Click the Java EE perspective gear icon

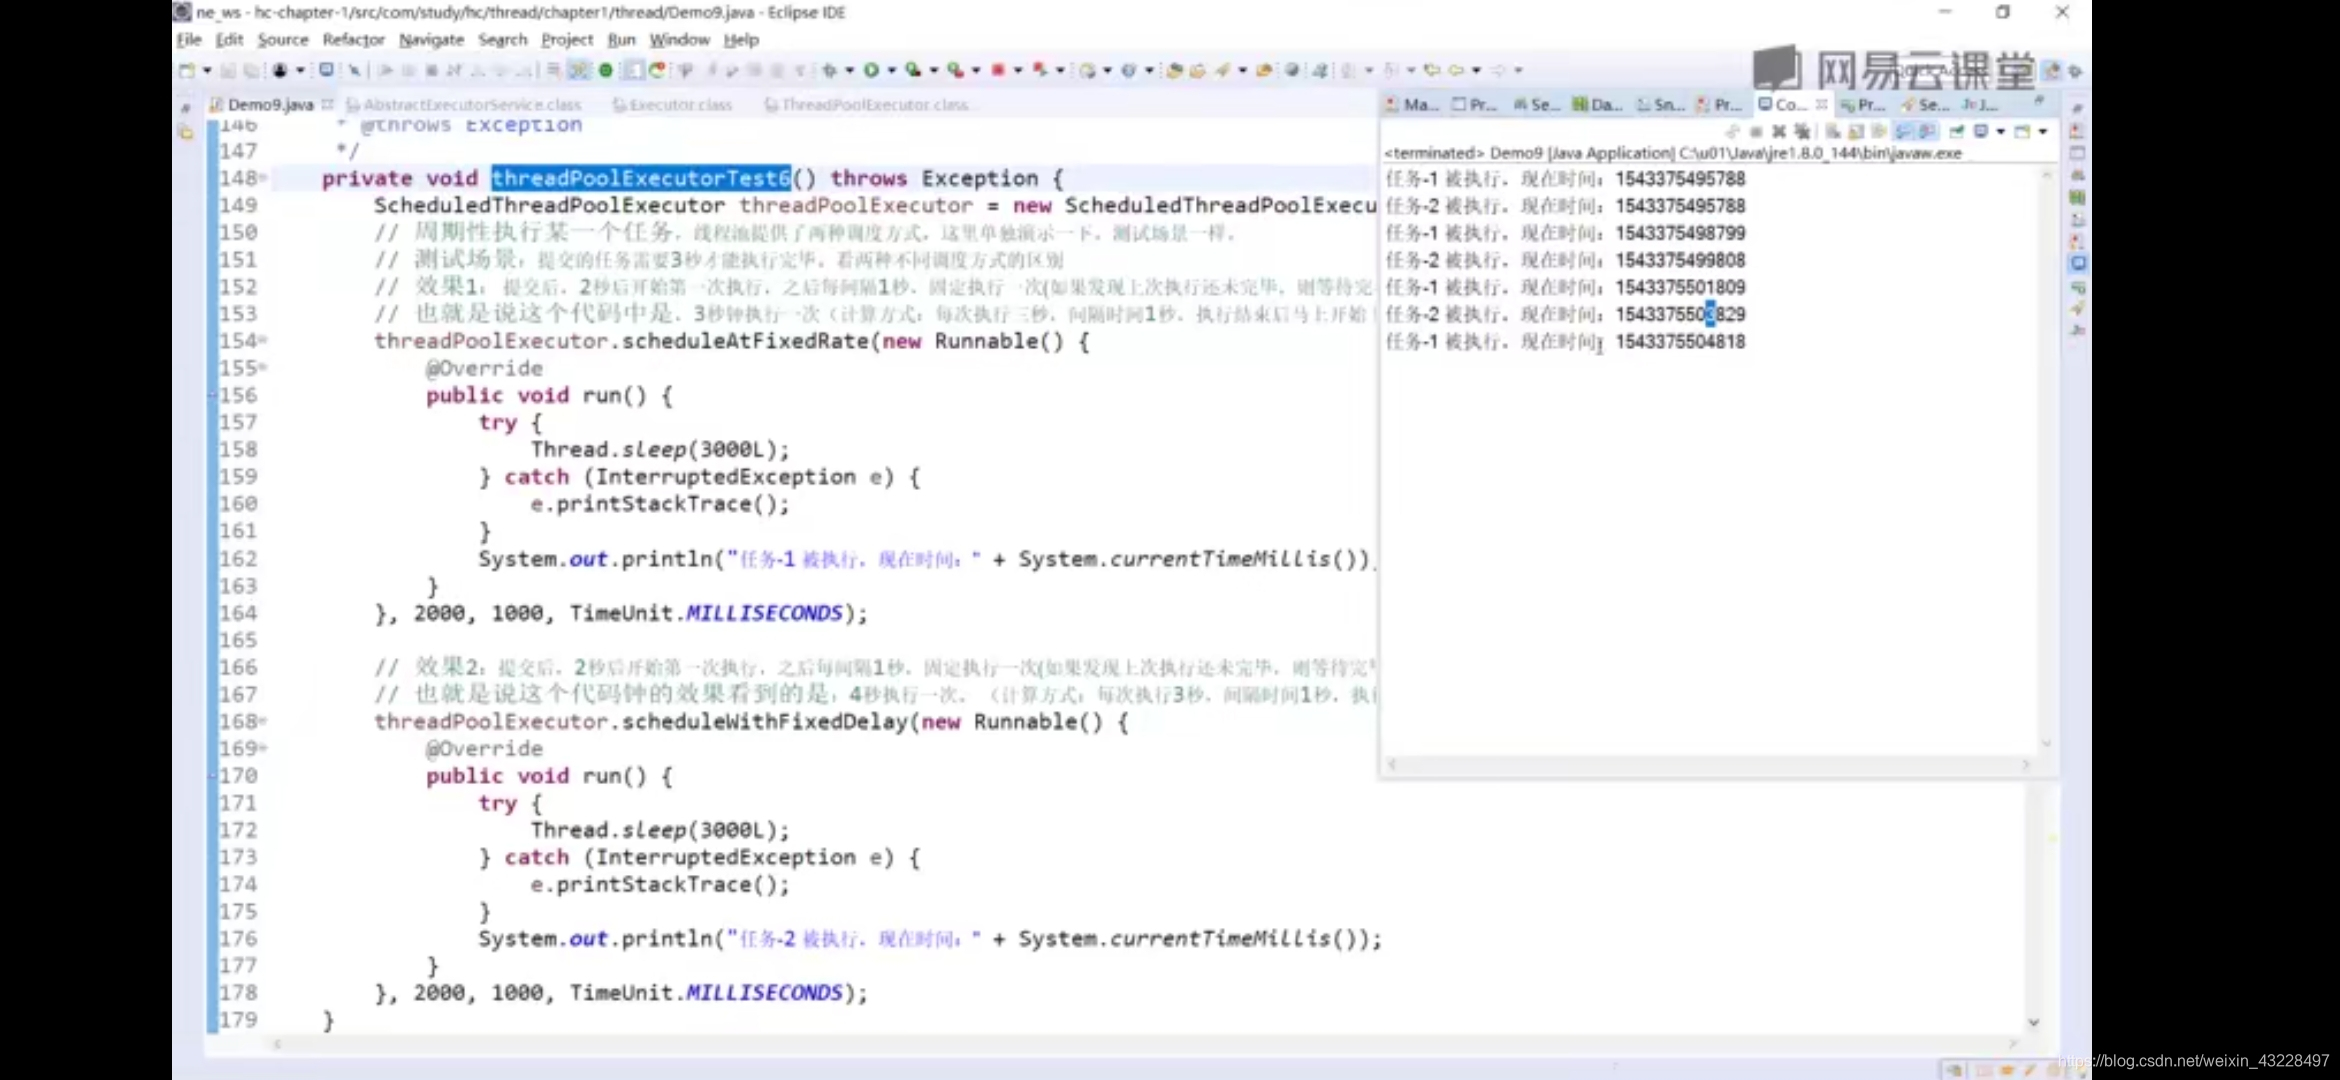click(2075, 71)
